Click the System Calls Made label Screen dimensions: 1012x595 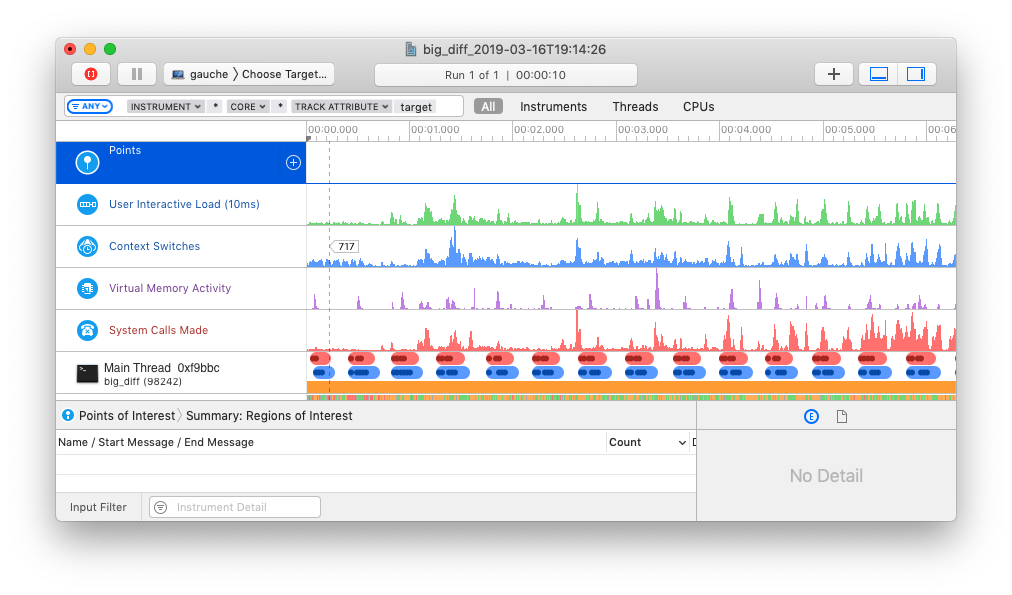158,330
